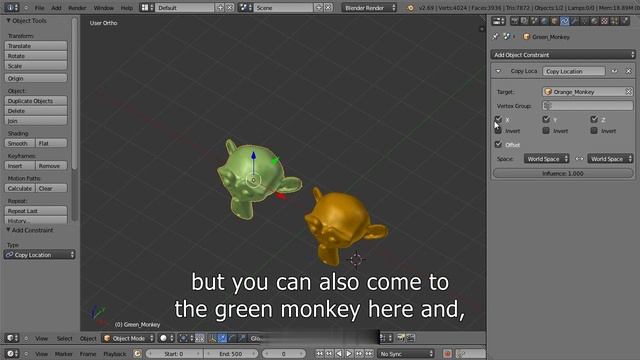Open the Modifiers wrench tab icon

pyautogui.click(x=575, y=21)
